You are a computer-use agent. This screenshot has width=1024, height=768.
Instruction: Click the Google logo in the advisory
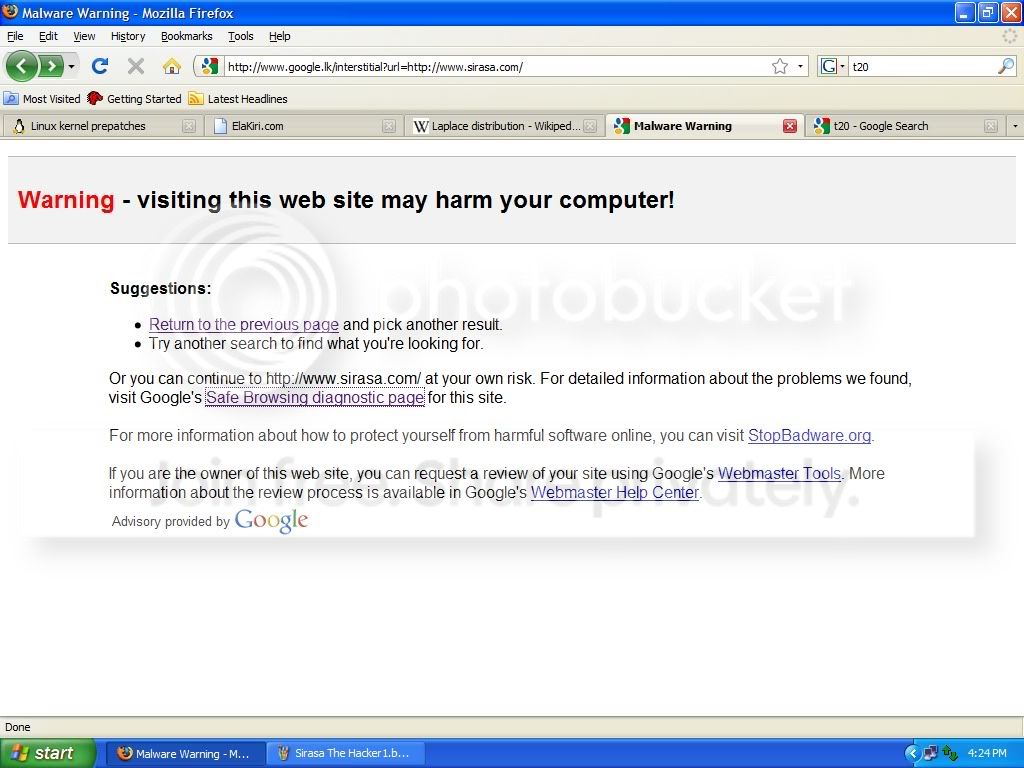pyautogui.click(x=271, y=520)
